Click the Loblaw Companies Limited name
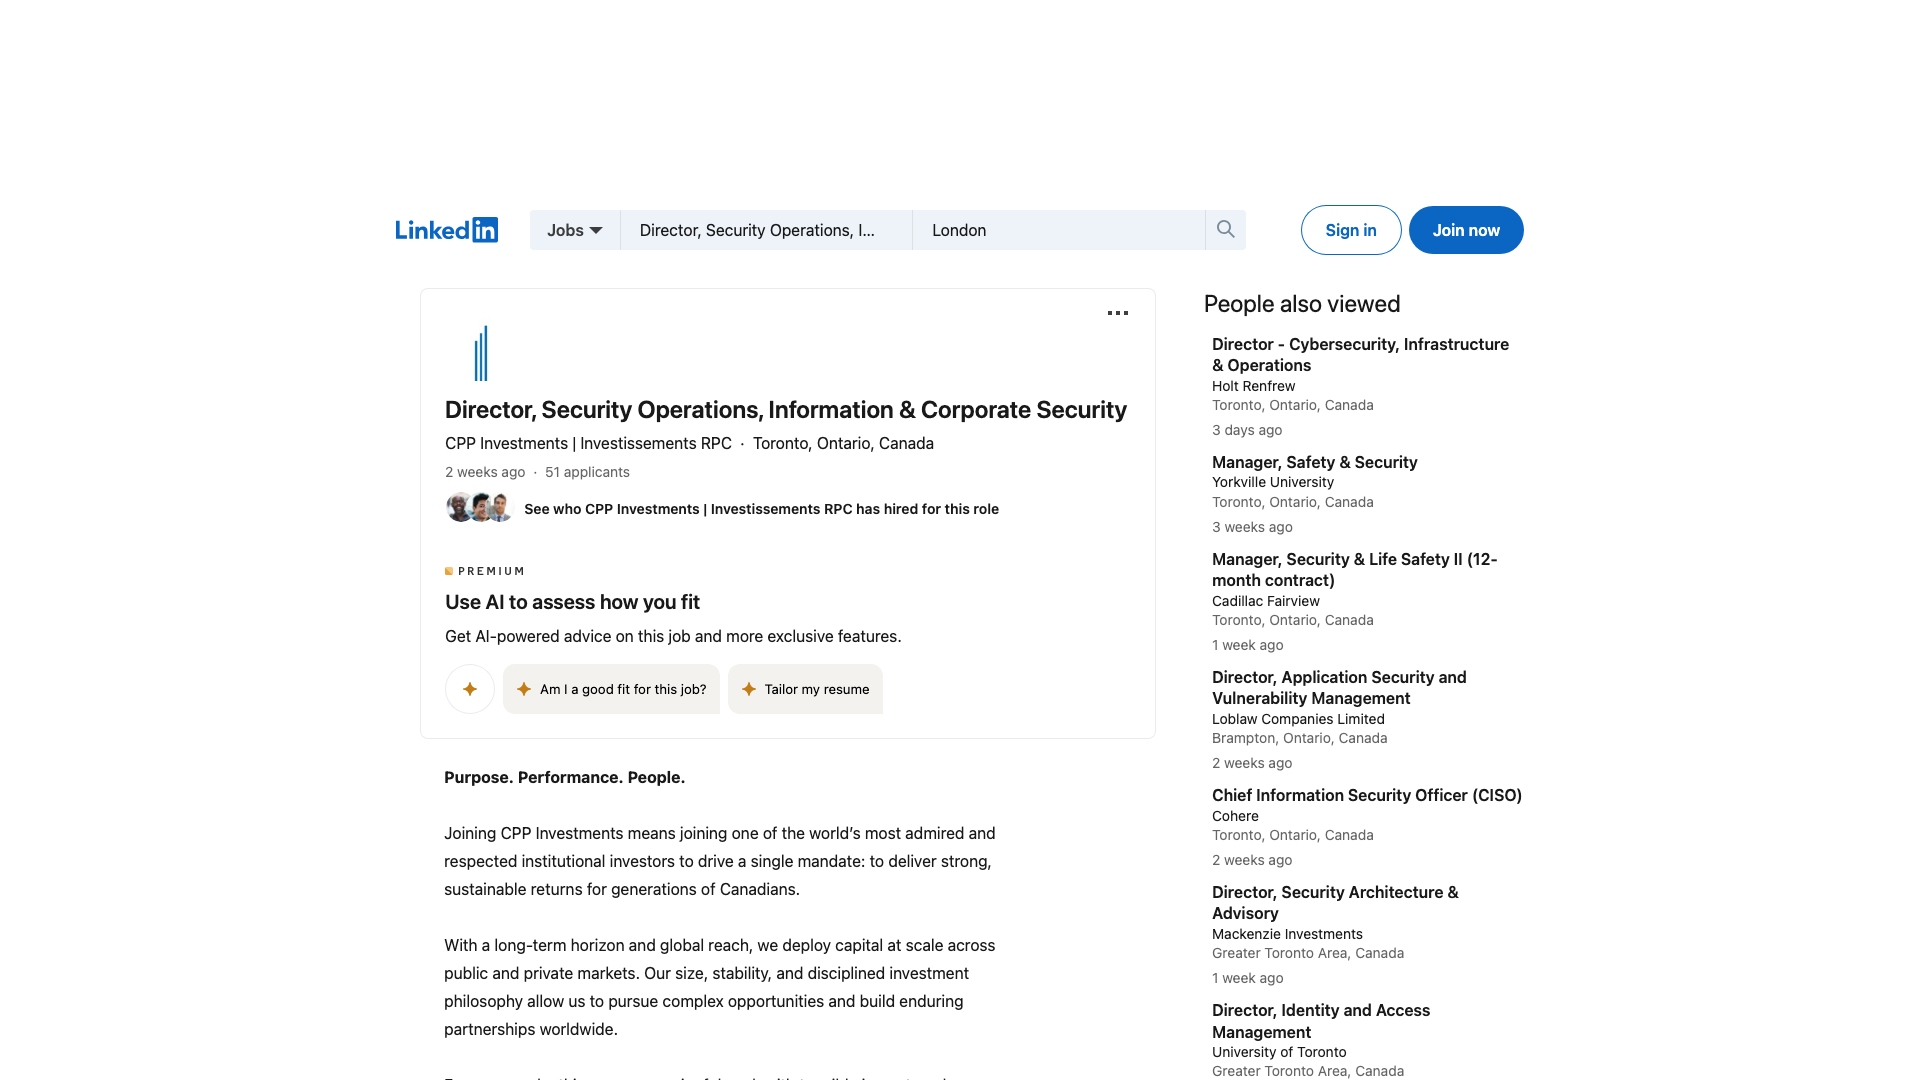 1298,719
